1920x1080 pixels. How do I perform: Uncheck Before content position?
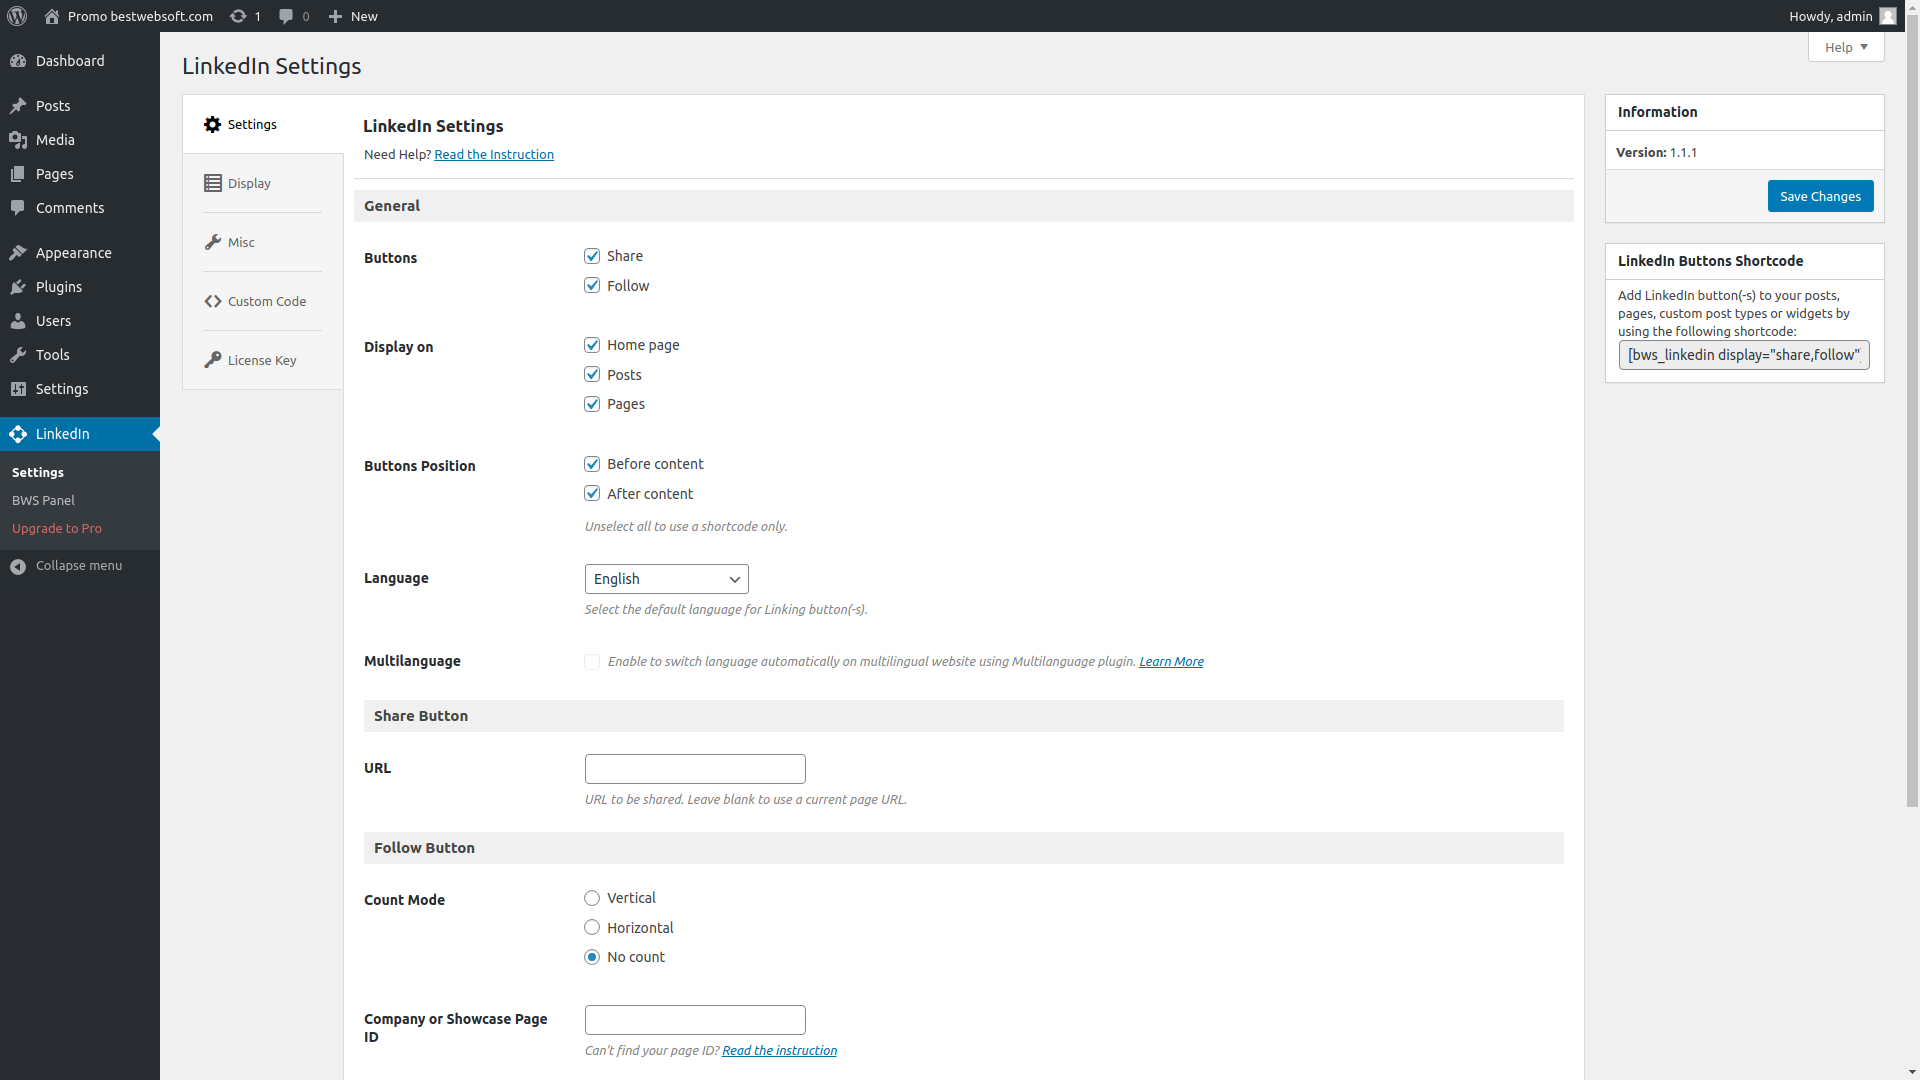(x=592, y=464)
